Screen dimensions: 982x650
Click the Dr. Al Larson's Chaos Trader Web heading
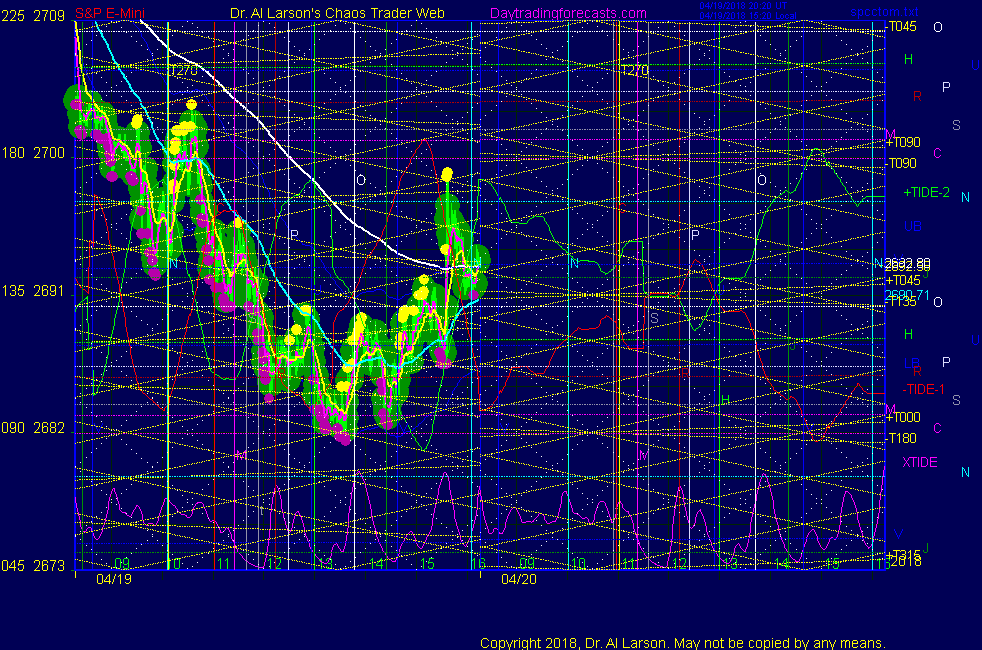click(x=337, y=13)
